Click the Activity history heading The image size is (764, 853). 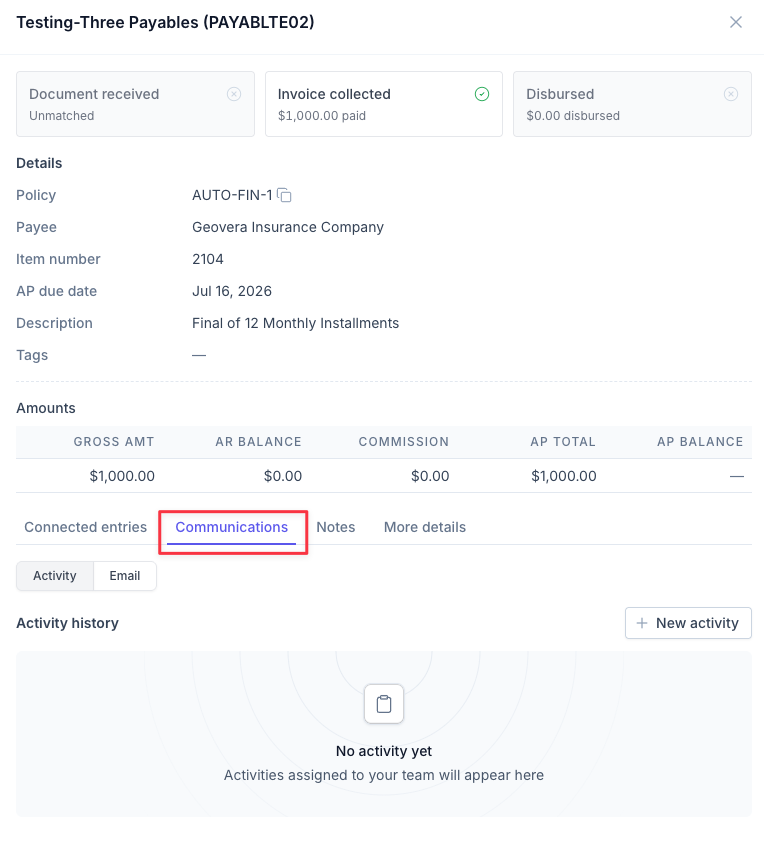point(67,623)
